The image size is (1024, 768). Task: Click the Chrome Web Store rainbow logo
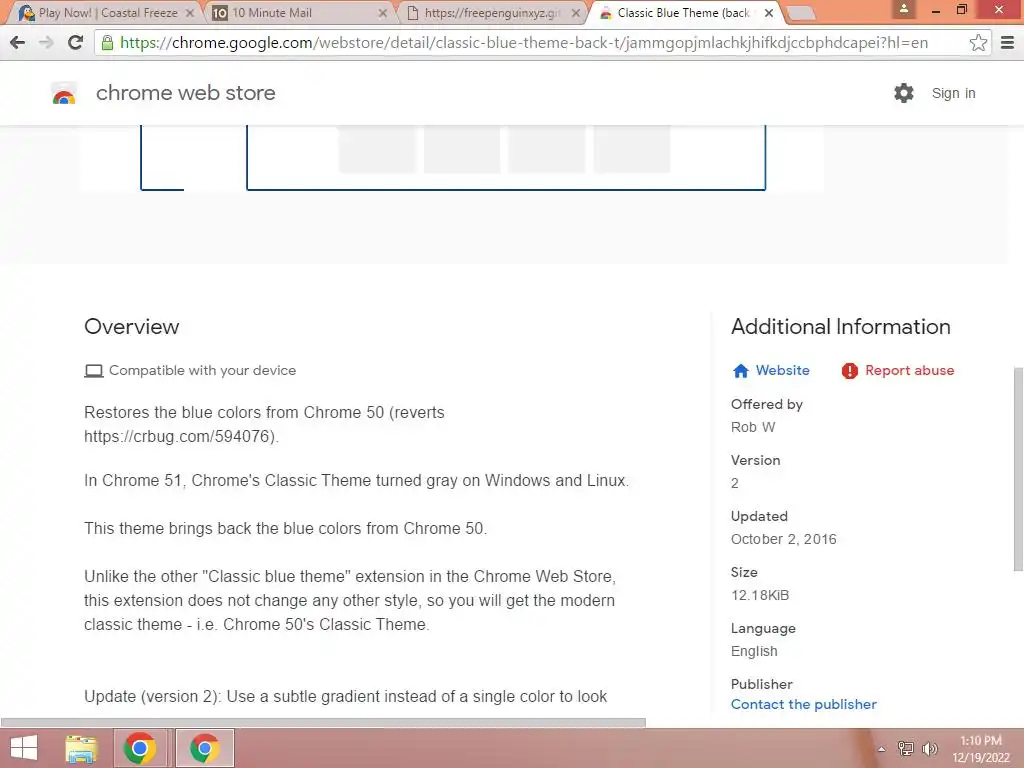64,93
